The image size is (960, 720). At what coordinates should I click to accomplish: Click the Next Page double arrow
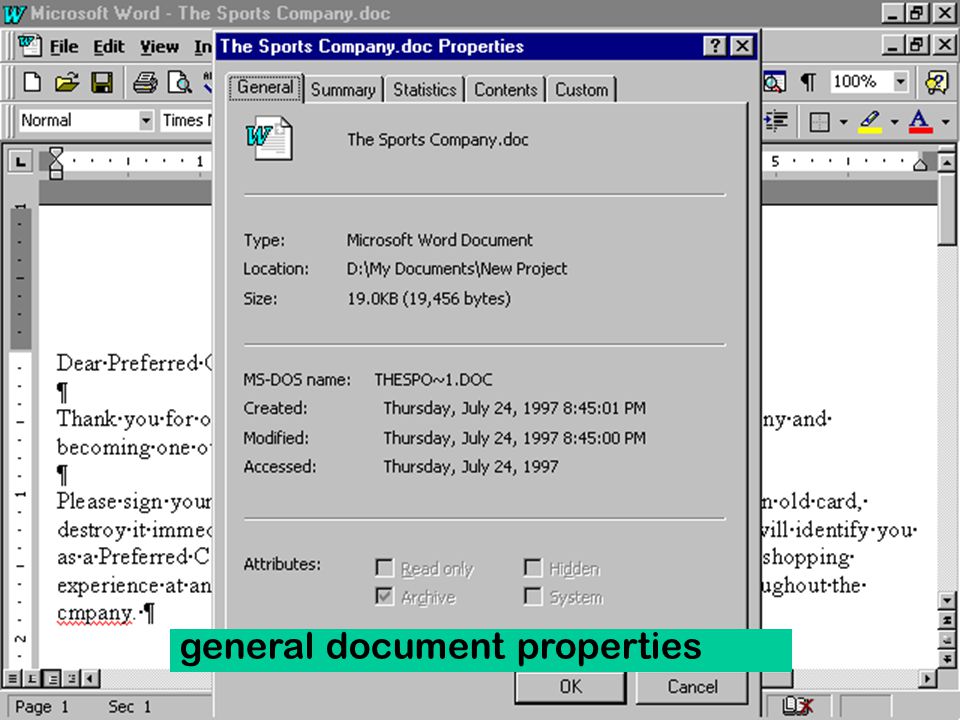point(947,659)
